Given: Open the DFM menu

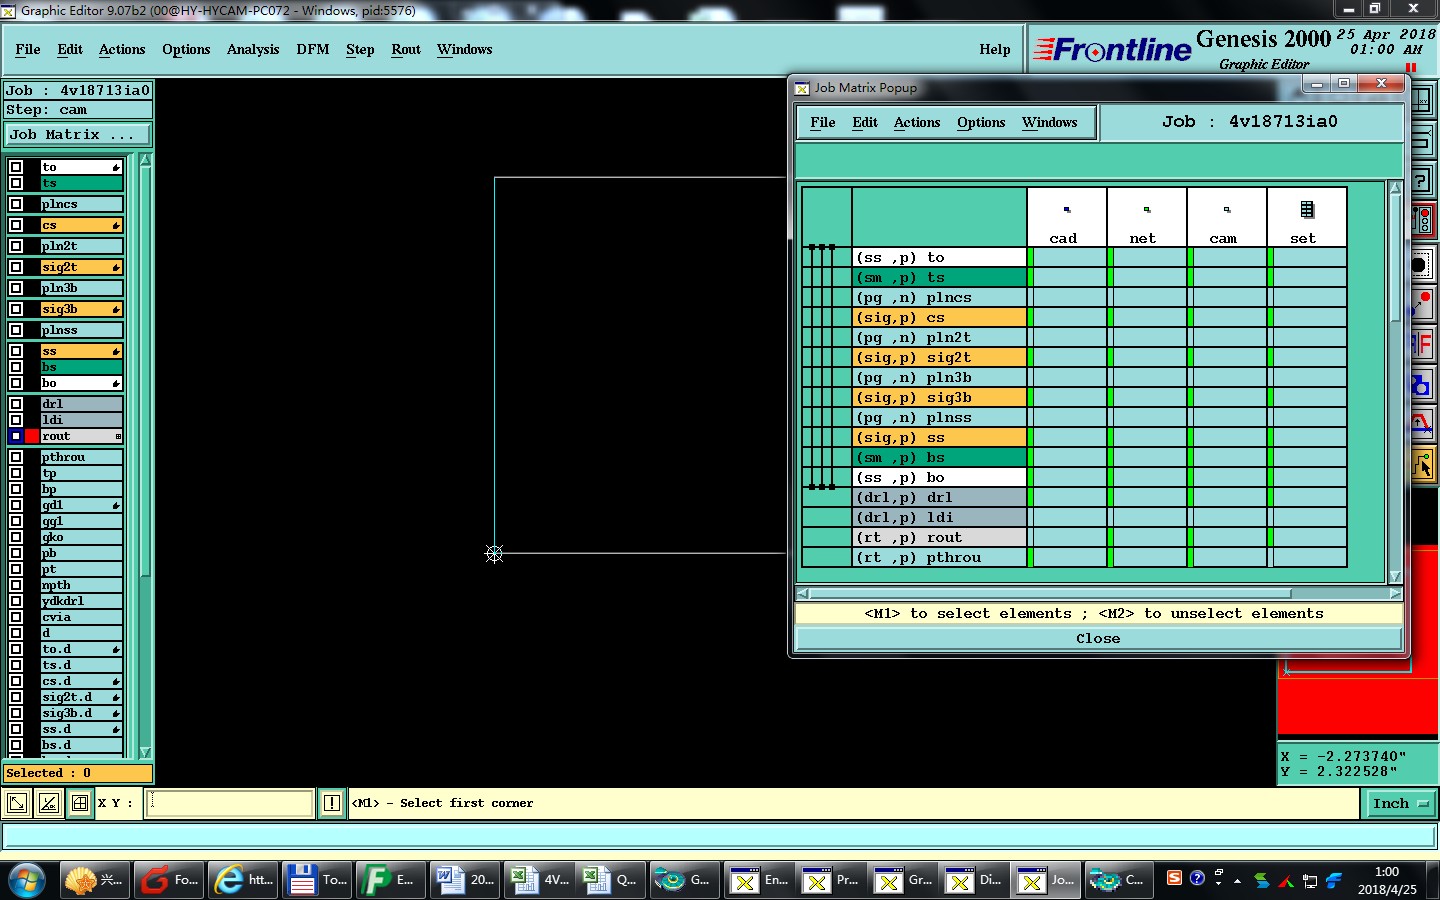Looking at the screenshot, I should point(313,49).
